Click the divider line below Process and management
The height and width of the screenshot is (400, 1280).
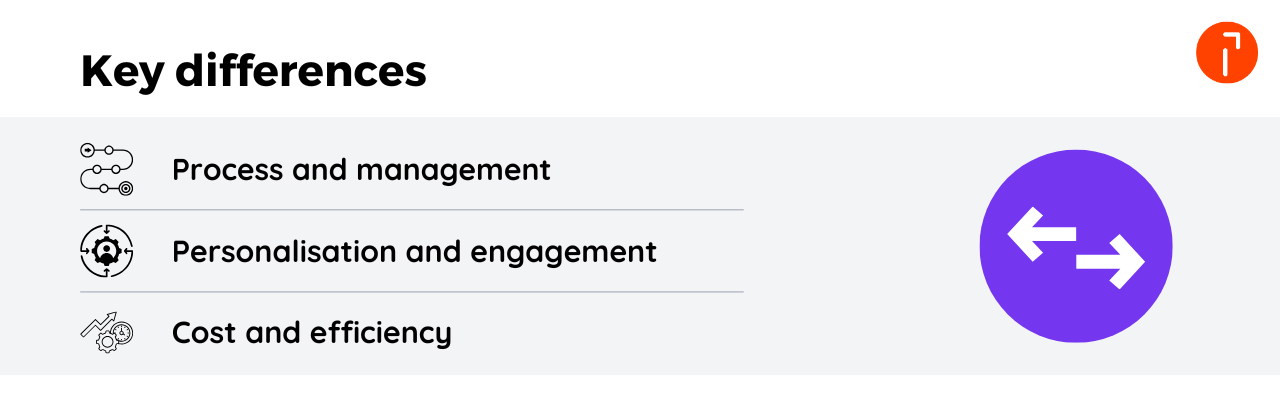pos(412,210)
